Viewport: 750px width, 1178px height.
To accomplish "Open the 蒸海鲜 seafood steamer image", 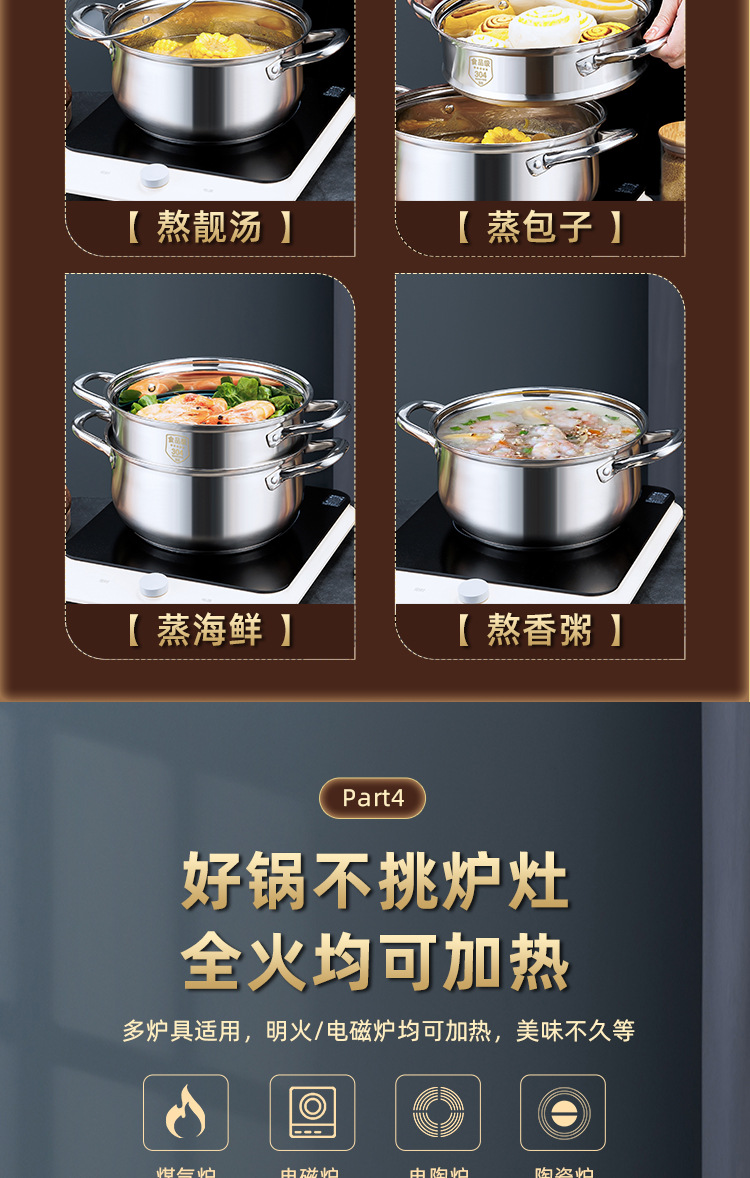I will pyautogui.click(x=210, y=439).
